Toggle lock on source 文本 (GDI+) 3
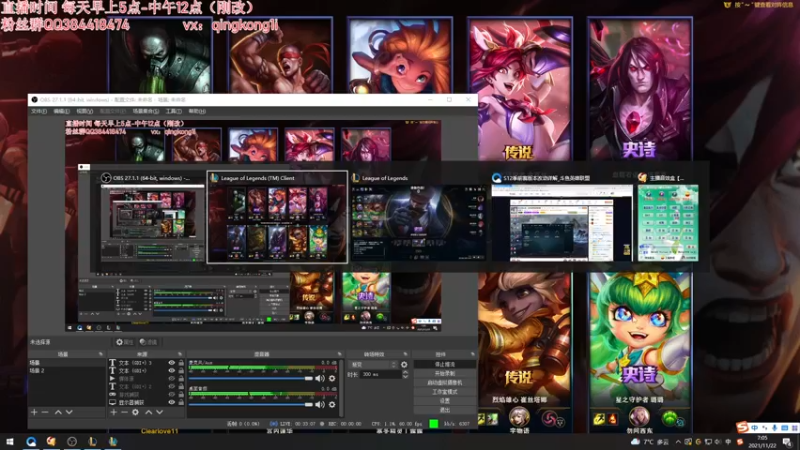Viewport: 800px width, 450px height. coord(181,363)
